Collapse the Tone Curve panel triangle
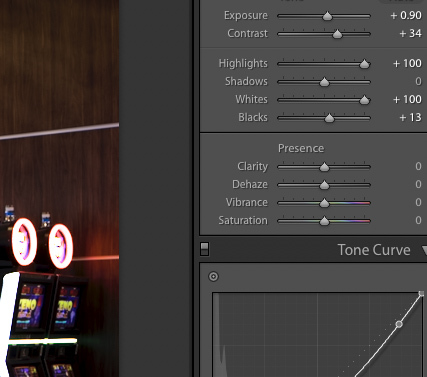The image size is (427, 377). [x=424, y=250]
